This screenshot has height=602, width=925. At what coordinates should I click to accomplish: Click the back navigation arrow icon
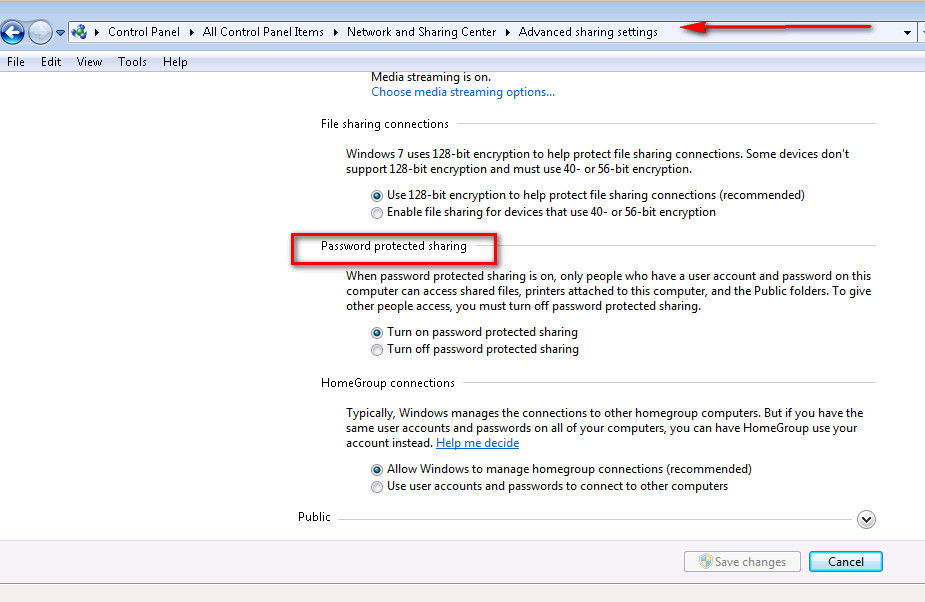pos(13,31)
